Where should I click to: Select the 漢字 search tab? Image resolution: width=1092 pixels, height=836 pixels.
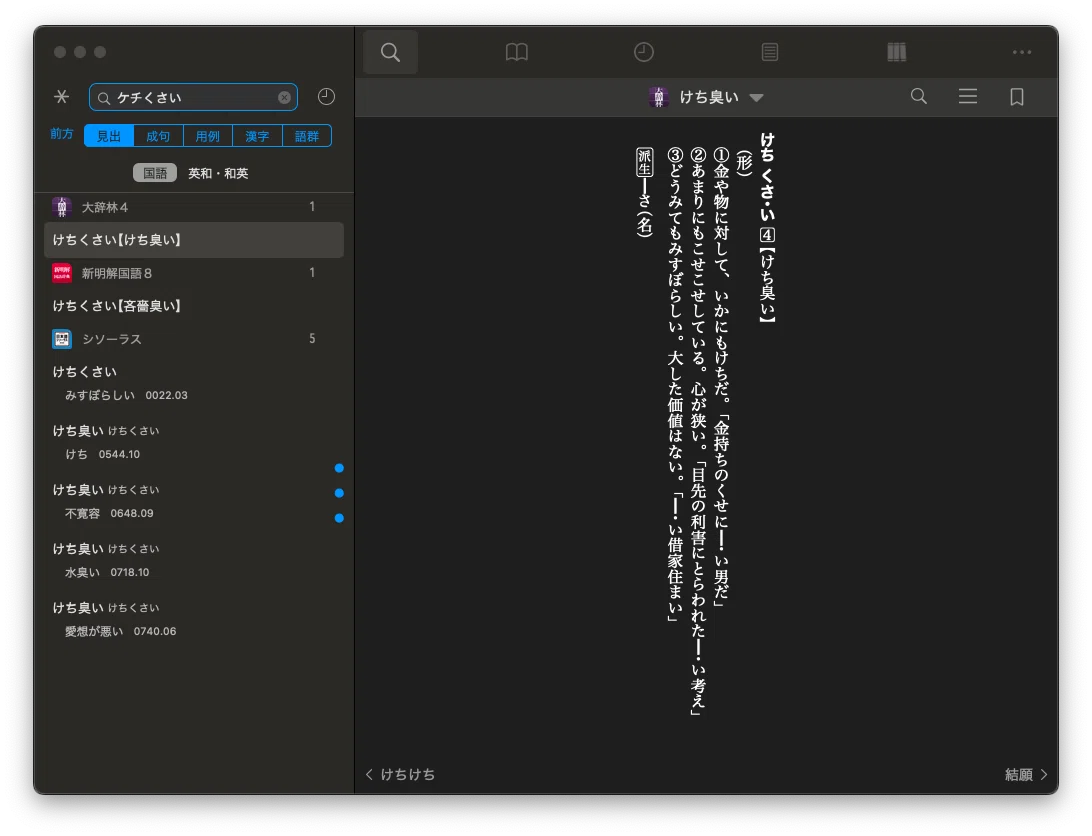[257, 136]
